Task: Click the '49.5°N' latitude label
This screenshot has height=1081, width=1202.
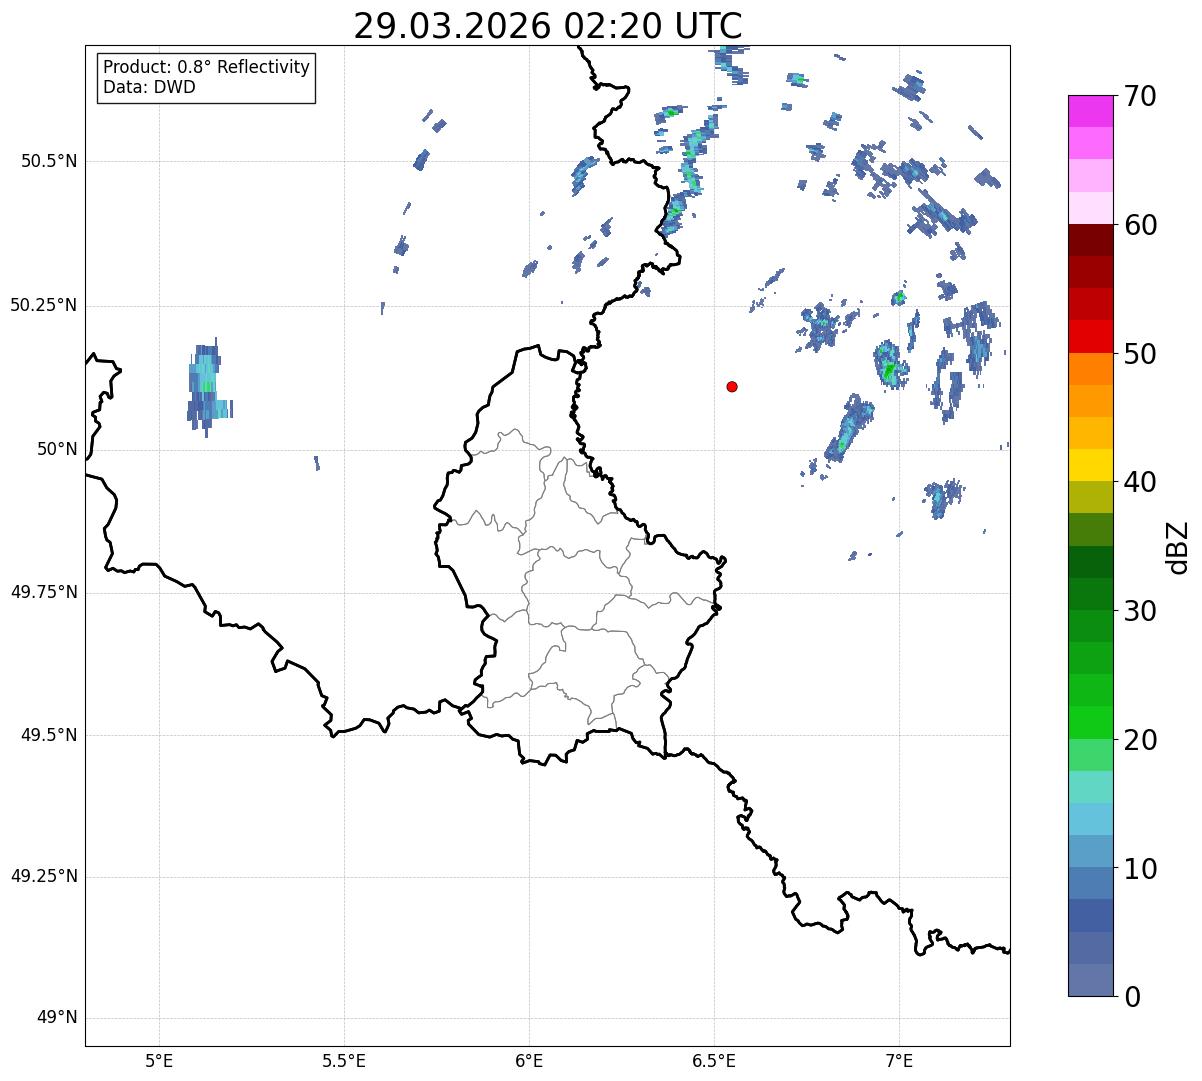Action: coord(49,735)
